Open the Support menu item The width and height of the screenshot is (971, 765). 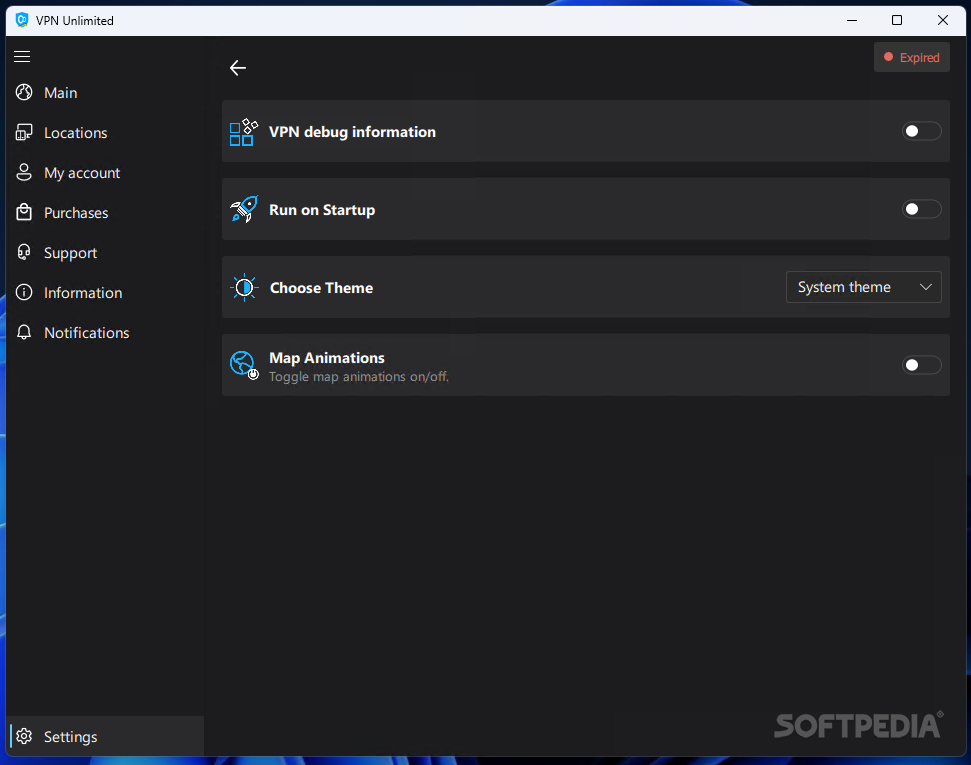pyautogui.click(x=105, y=252)
